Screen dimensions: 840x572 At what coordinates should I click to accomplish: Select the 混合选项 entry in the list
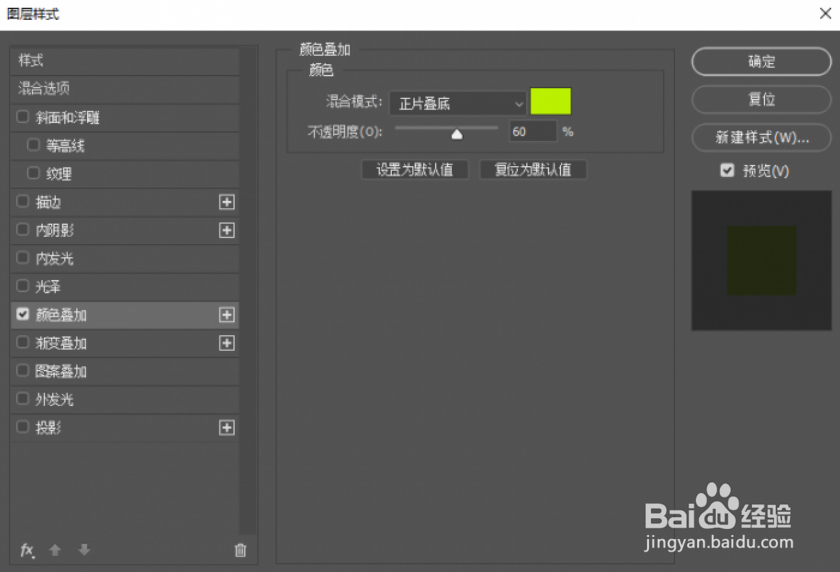tap(124, 89)
